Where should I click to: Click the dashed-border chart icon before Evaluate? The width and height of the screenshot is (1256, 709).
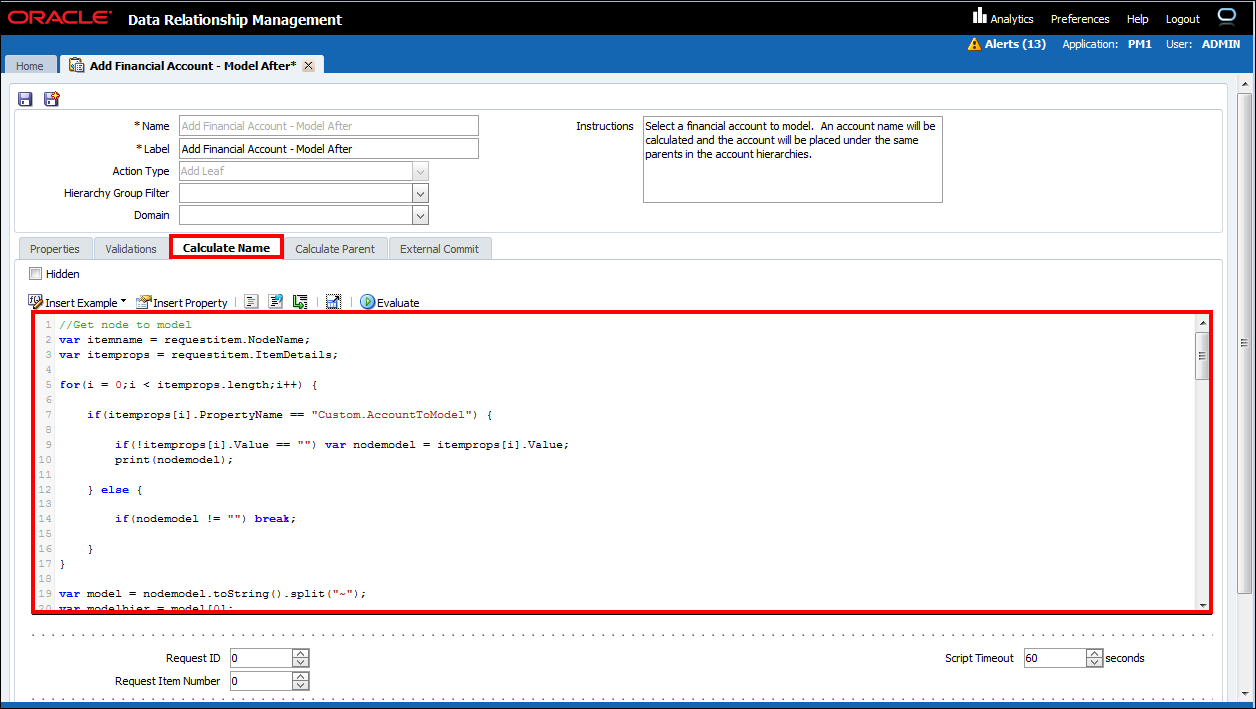click(334, 302)
